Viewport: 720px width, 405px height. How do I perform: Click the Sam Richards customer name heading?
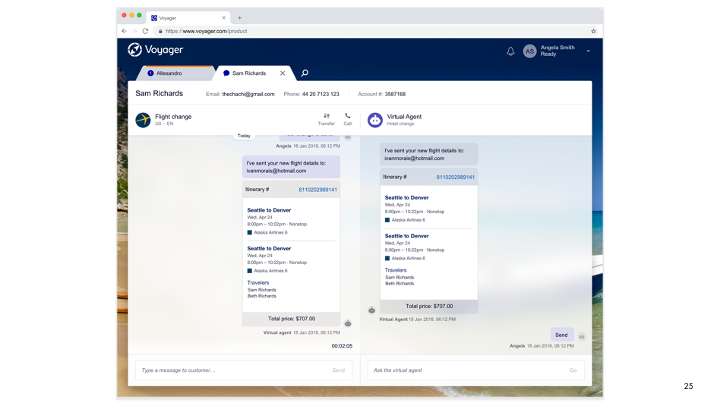159,93
